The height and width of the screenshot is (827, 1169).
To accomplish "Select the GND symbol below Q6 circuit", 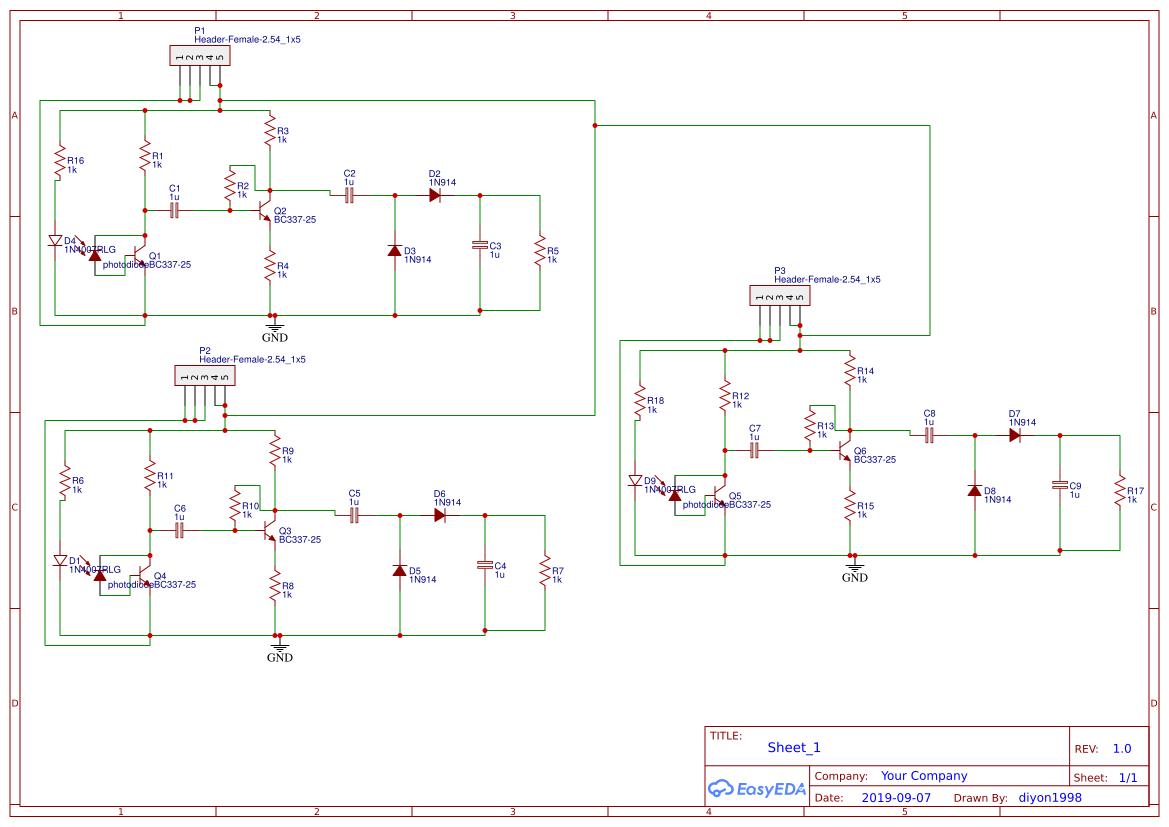I will coord(854,569).
